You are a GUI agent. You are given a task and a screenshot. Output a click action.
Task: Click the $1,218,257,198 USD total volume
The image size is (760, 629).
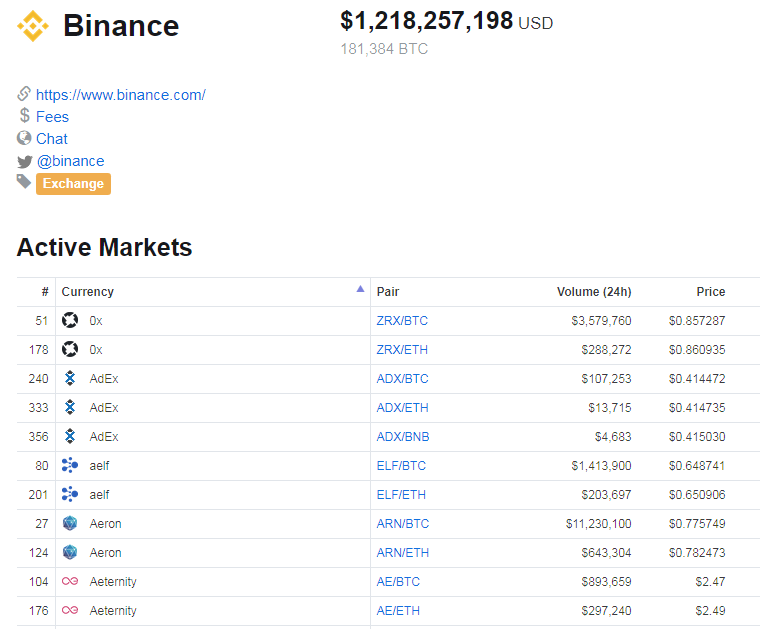pyautogui.click(x=446, y=21)
